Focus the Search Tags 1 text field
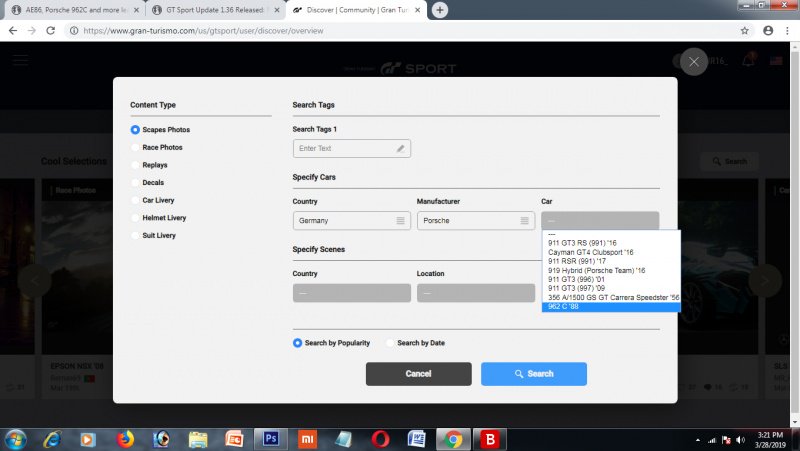Screen dimensions: 800x451 click(352, 148)
